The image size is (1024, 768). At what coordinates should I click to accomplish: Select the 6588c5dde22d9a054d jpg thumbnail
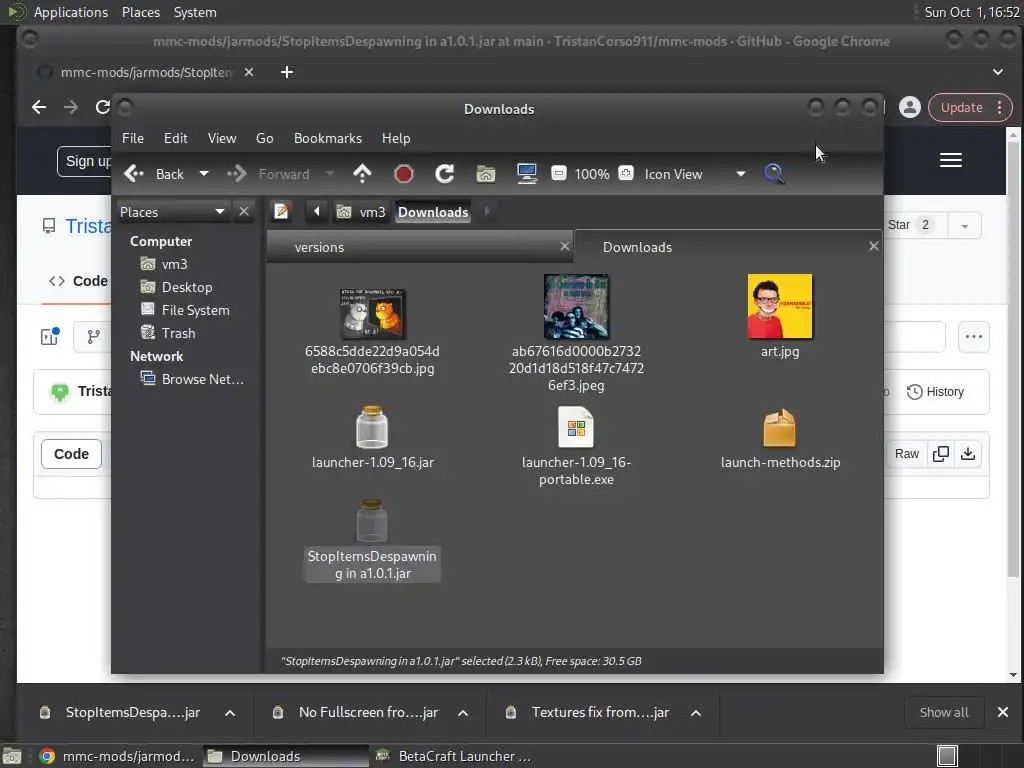(372, 313)
